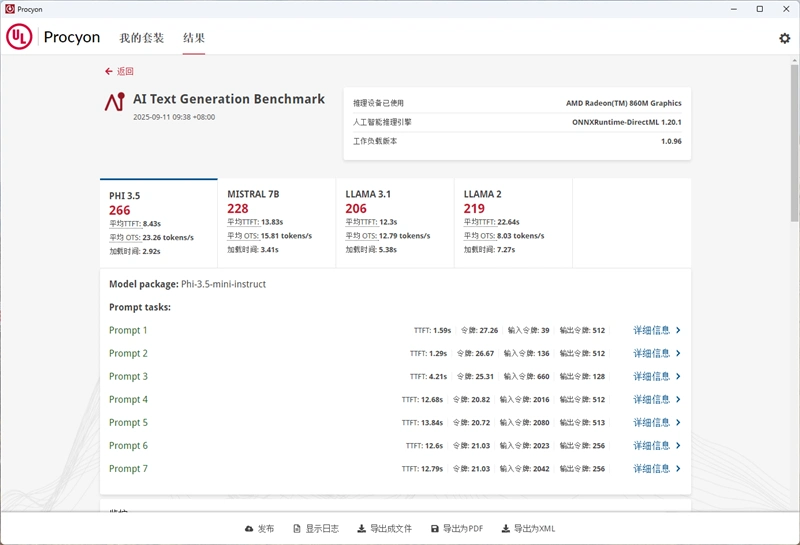Click the 导出成文件 button
The height and width of the screenshot is (545, 800).
[x=385, y=529]
